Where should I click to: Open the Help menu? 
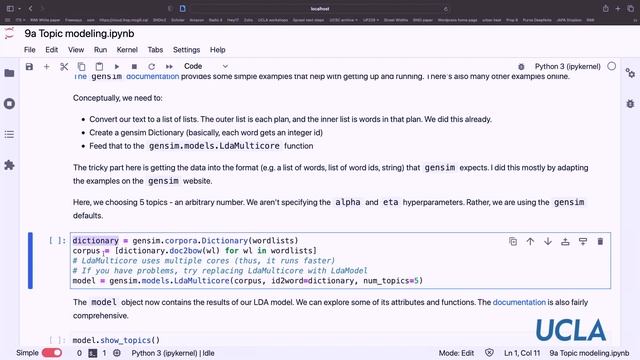(x=218, y=50)
